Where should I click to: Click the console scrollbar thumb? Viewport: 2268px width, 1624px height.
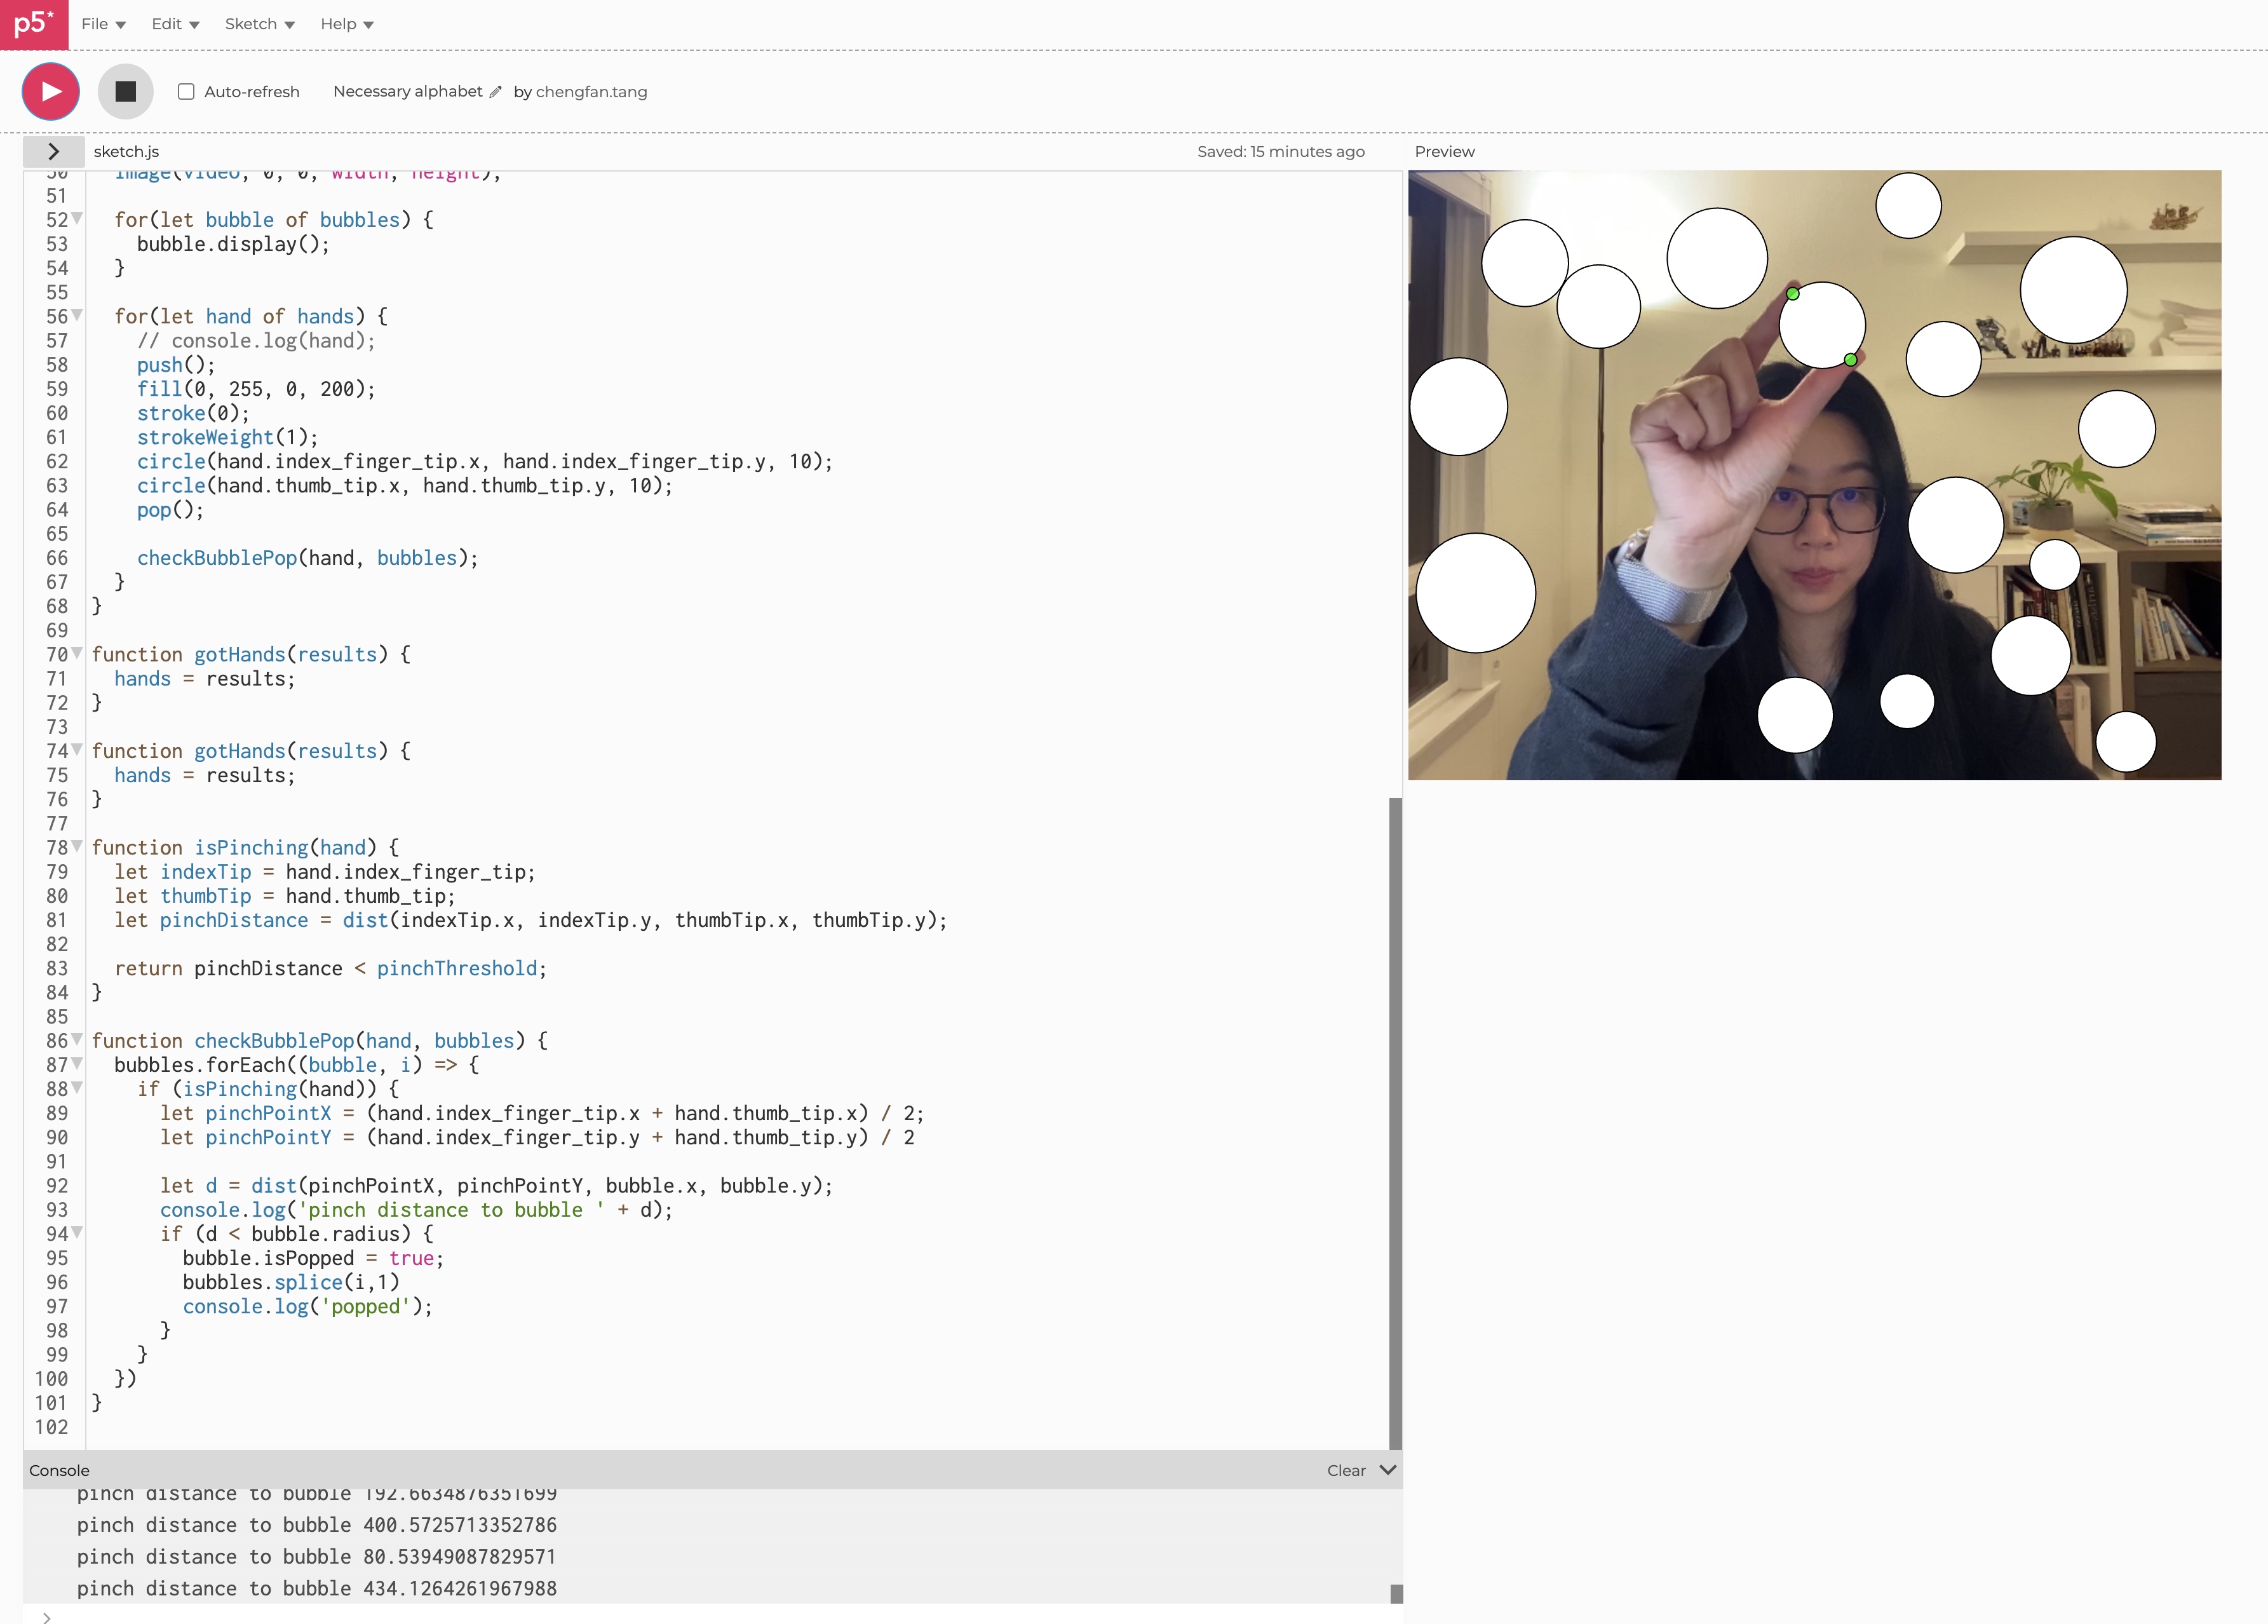pyautogui.click(x=1397, y=1594)
